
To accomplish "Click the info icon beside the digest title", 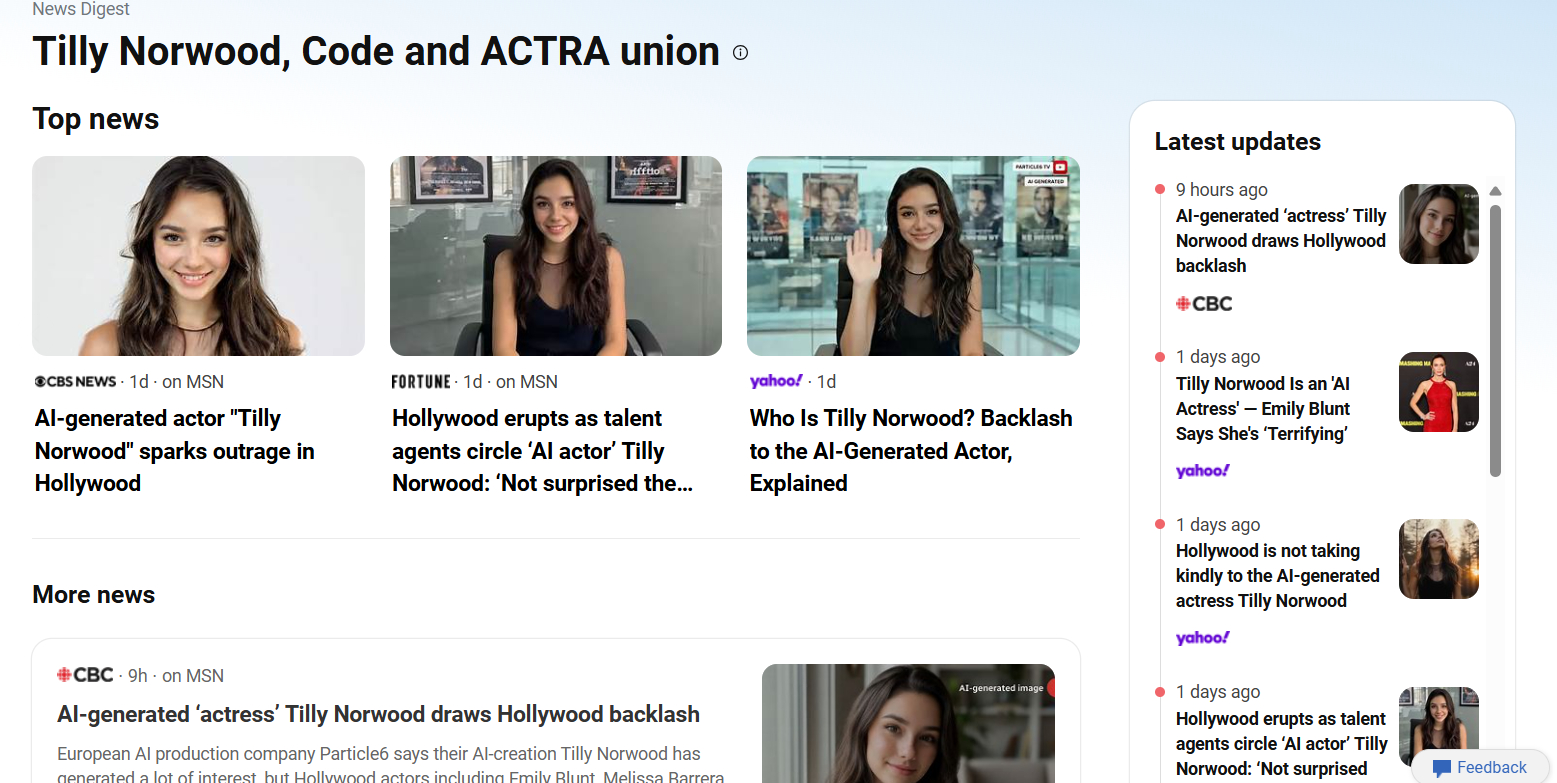I will (740, 53).
